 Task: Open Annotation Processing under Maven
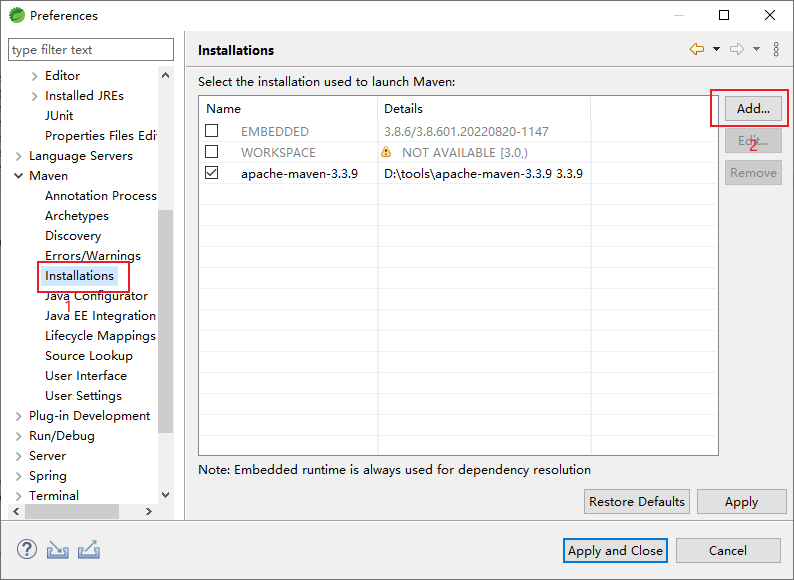tap(101, 196)
